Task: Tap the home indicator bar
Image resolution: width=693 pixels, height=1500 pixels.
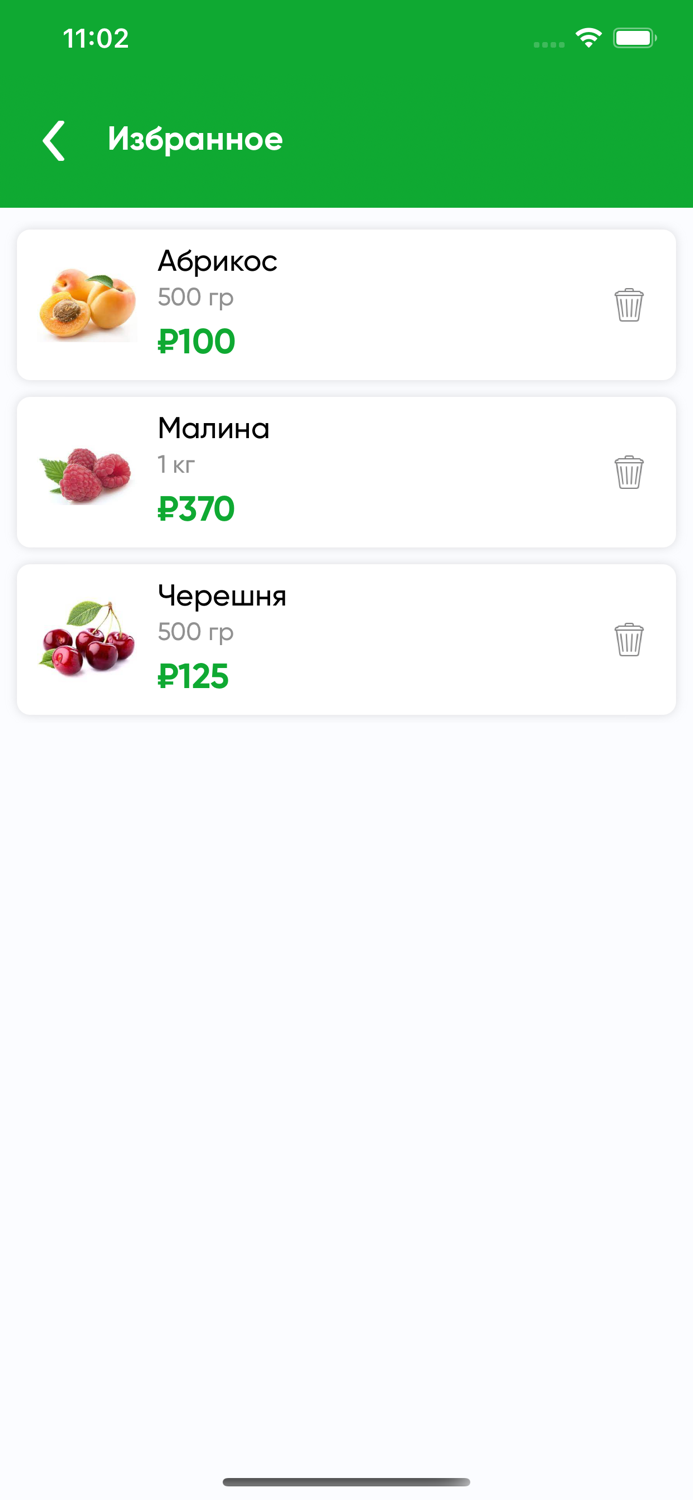Action: click(346, 1482)
